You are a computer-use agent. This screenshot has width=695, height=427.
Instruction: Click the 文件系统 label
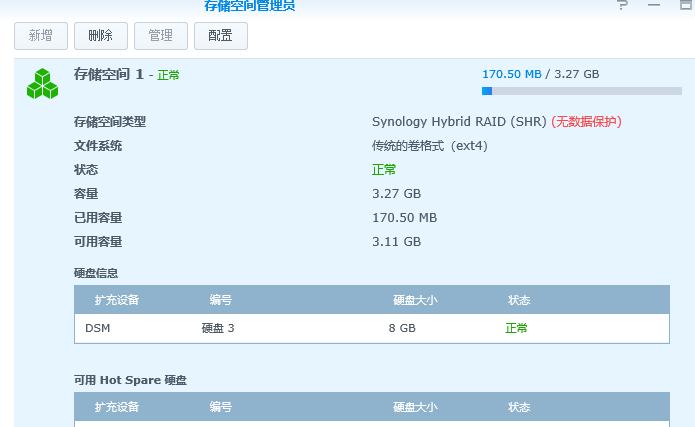pos(98,146)
